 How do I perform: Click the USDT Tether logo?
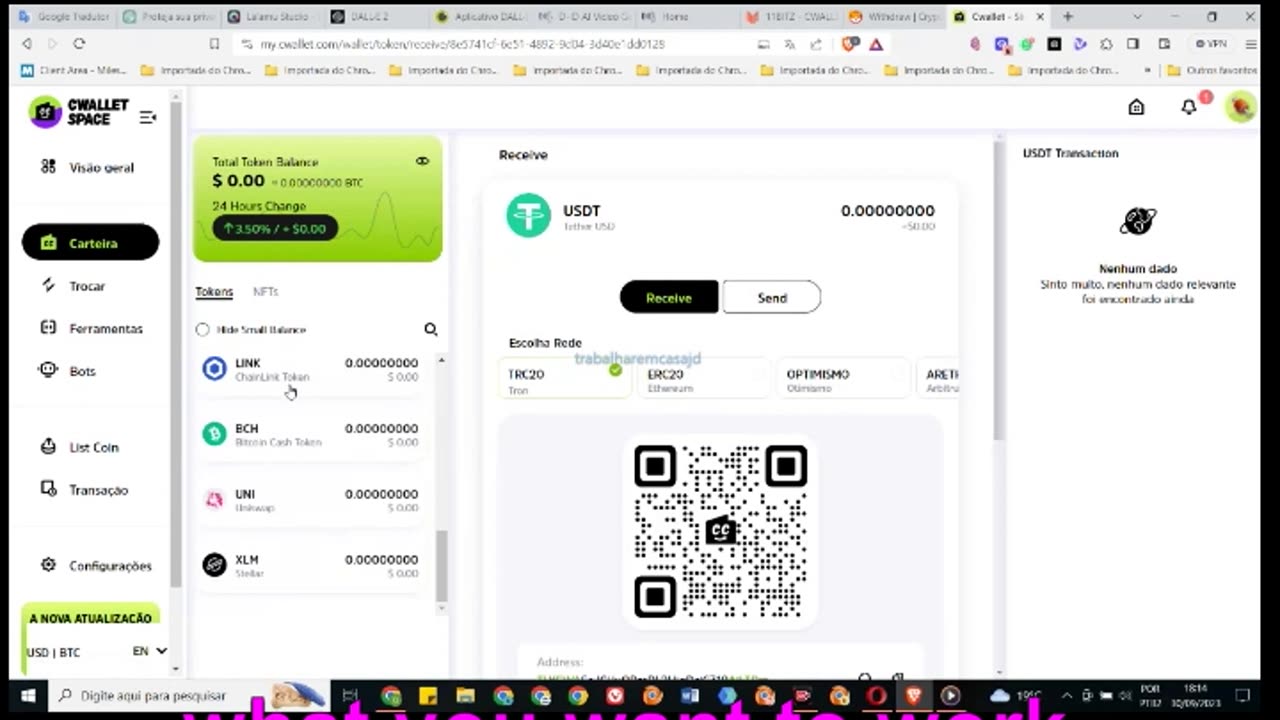tap(528, 215)
